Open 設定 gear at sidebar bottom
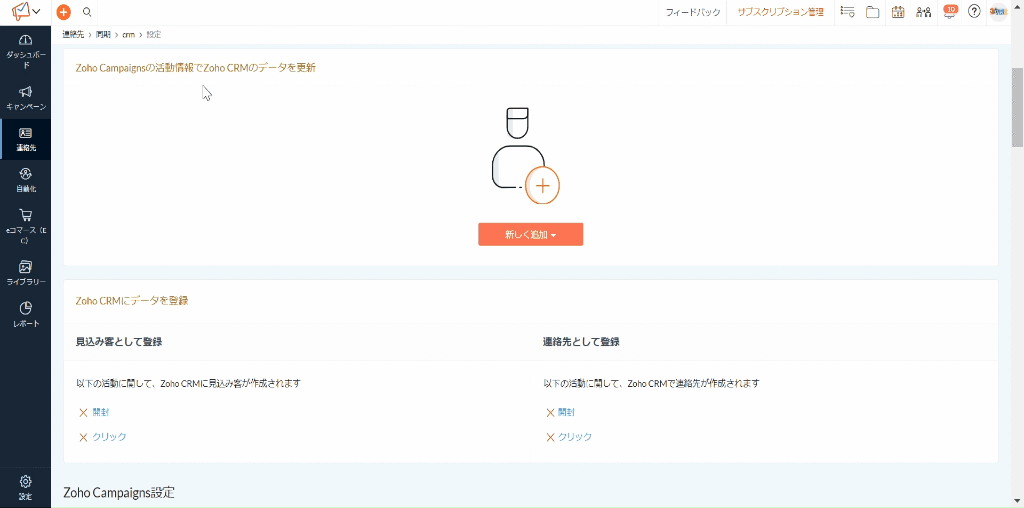 pos(25,487)
